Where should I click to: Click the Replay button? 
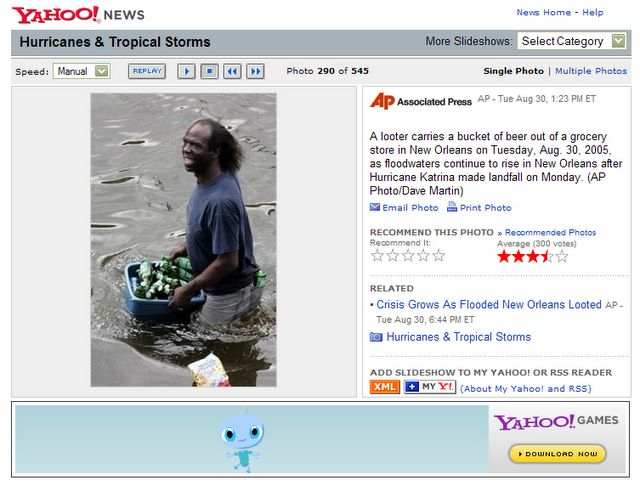pos(147,71)
